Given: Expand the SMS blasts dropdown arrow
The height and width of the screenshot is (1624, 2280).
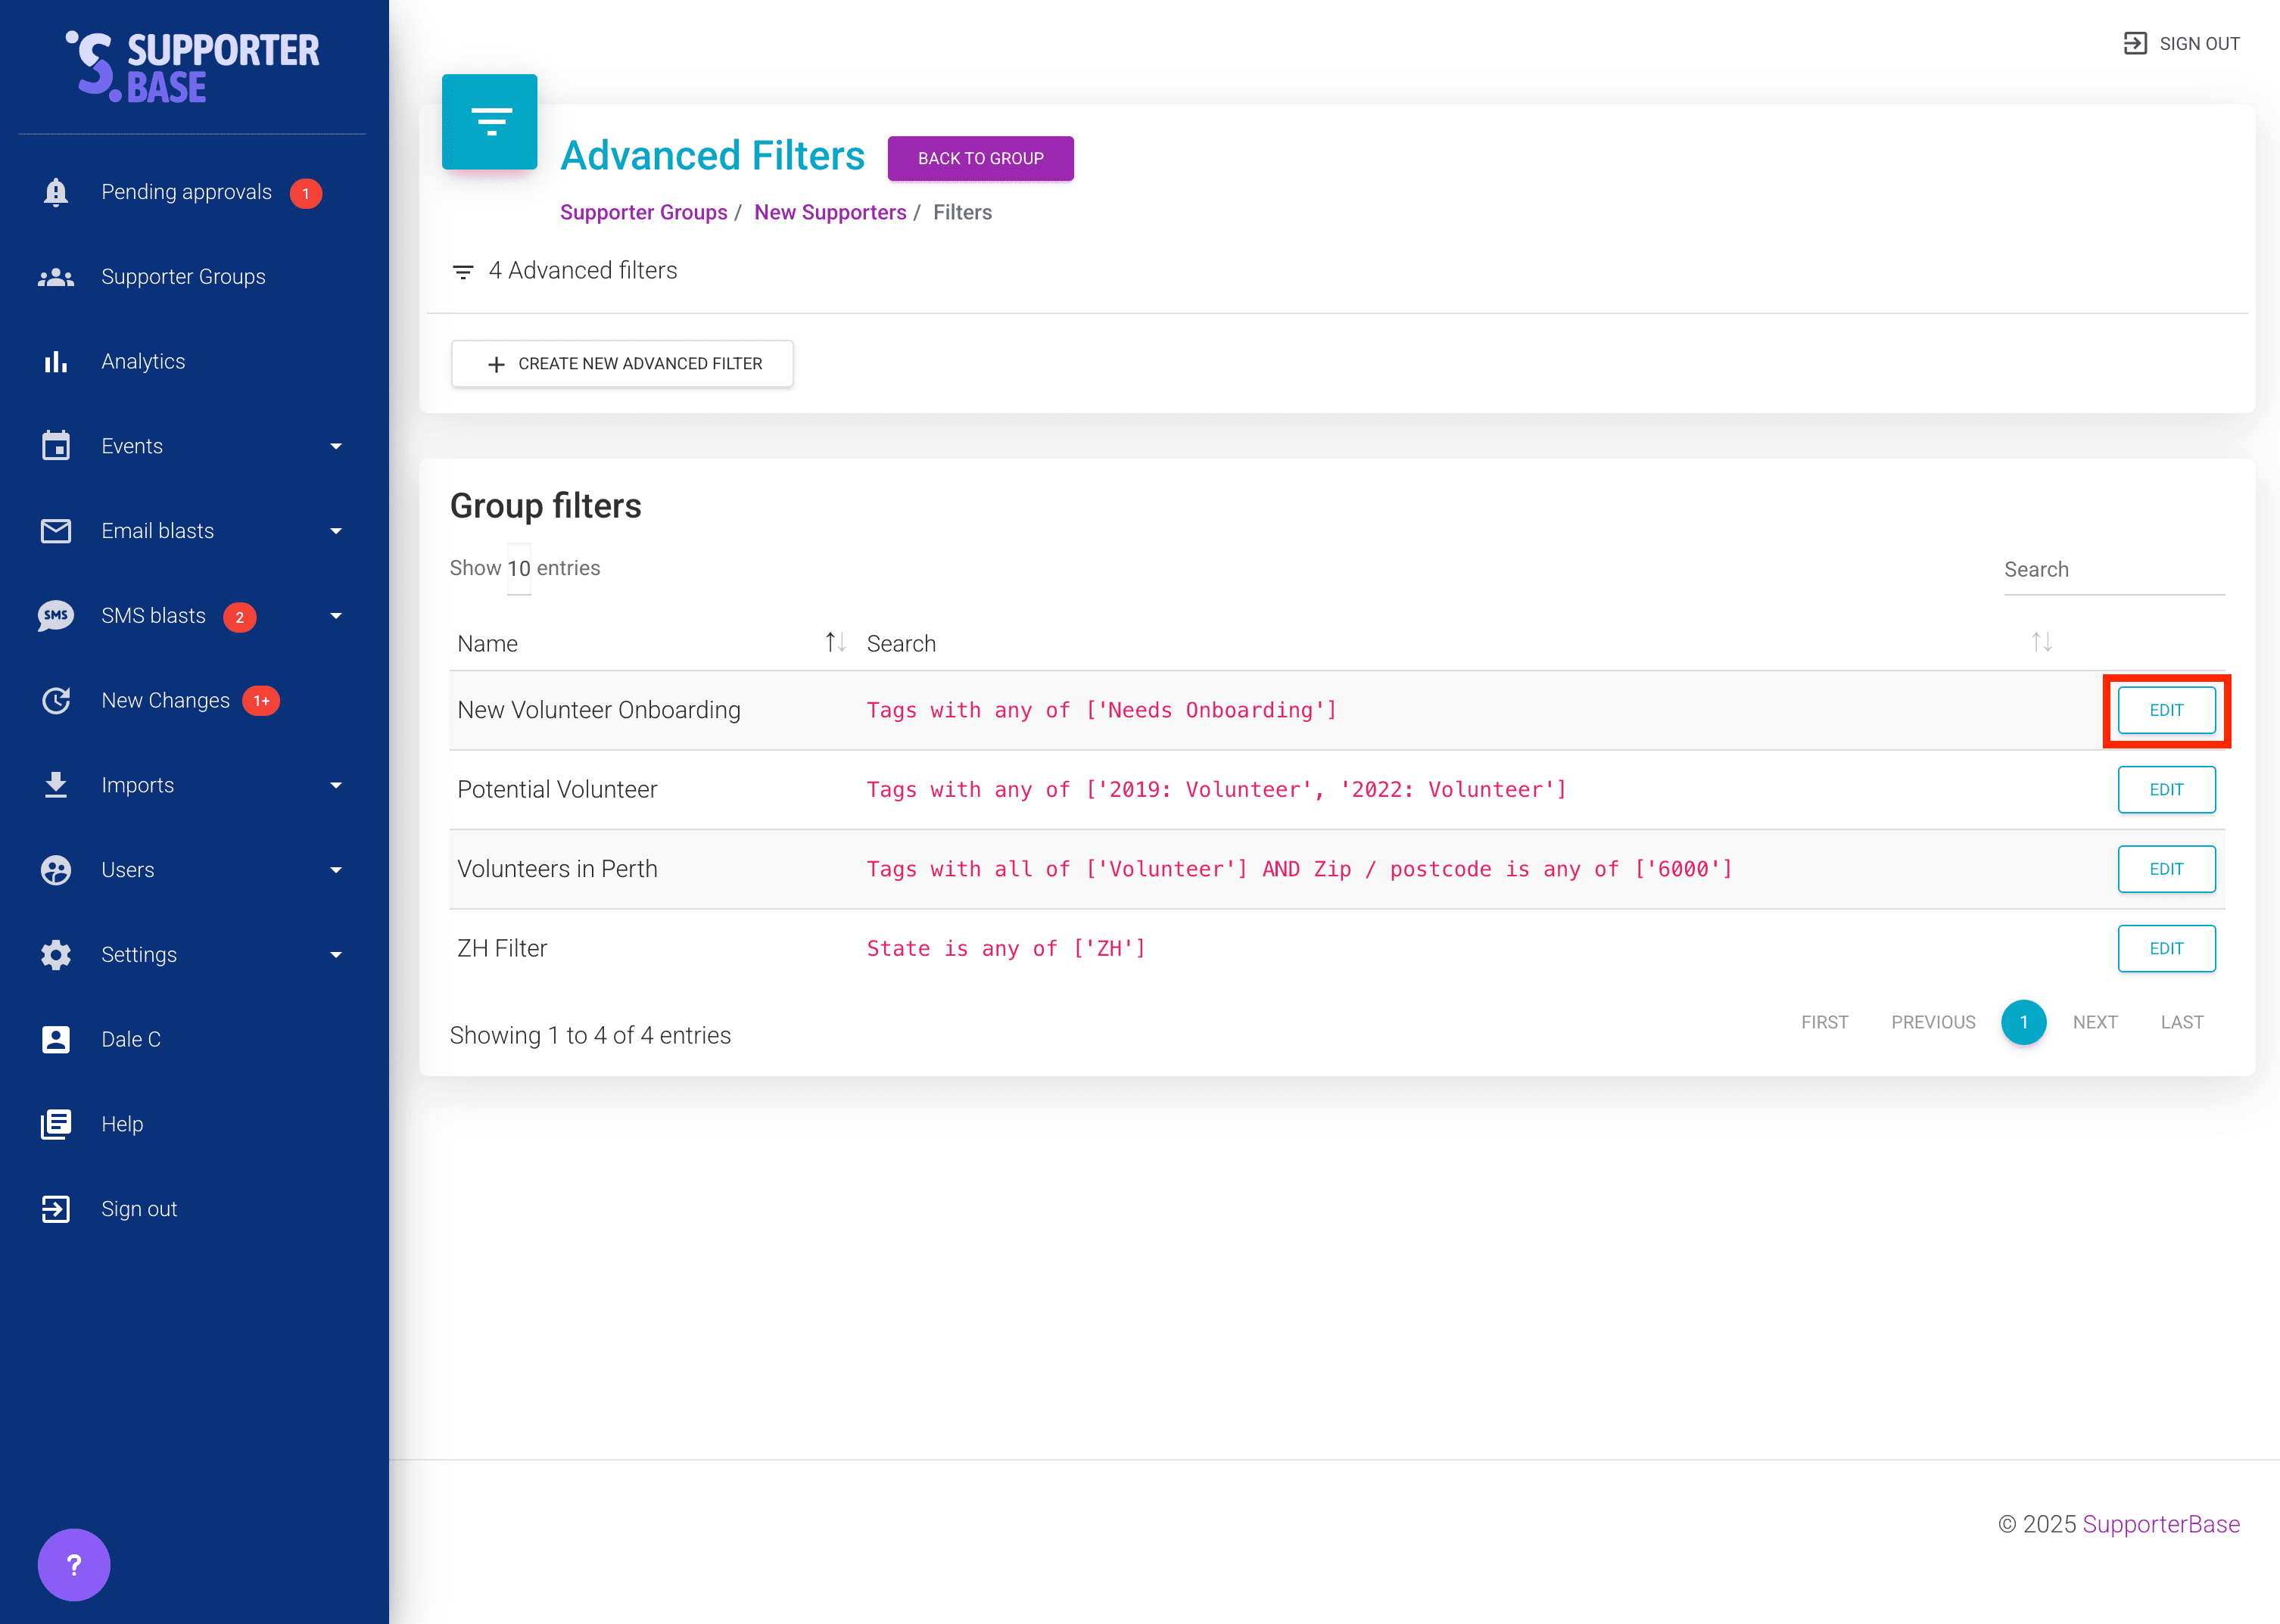Looking at the screenshot, I should click(x=336, y=616).
